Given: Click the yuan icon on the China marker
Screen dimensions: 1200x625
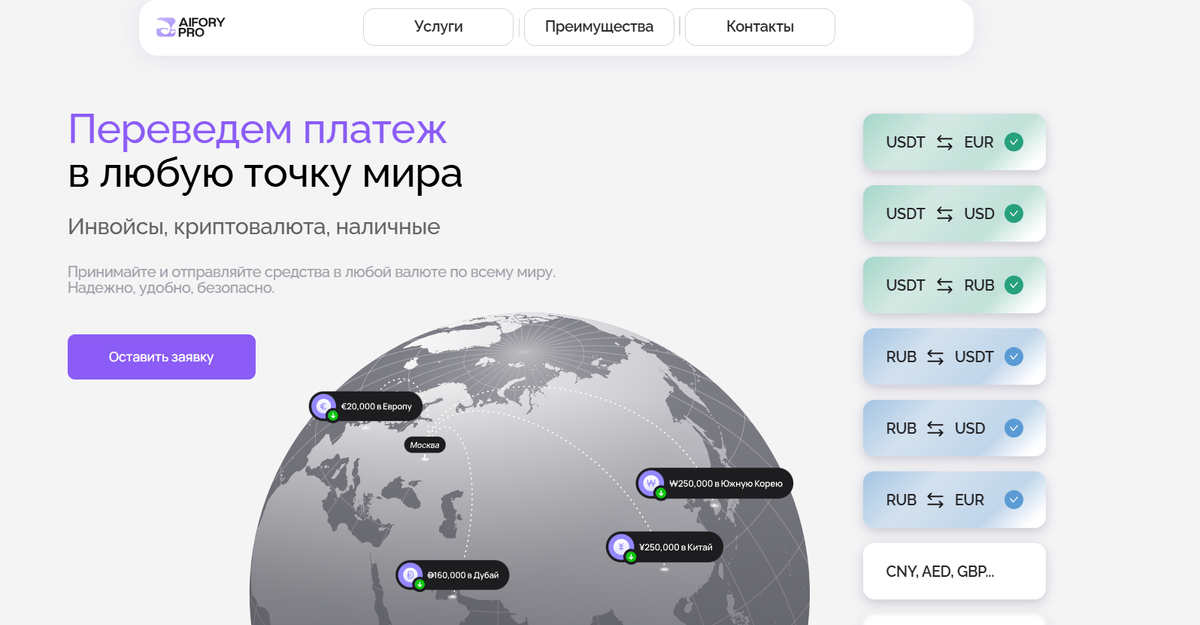Looking at the screenshot, I should coord(619,547).
